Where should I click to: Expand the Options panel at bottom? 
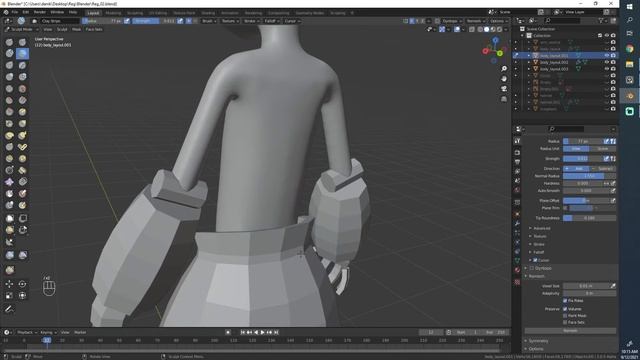pos(536,349)
